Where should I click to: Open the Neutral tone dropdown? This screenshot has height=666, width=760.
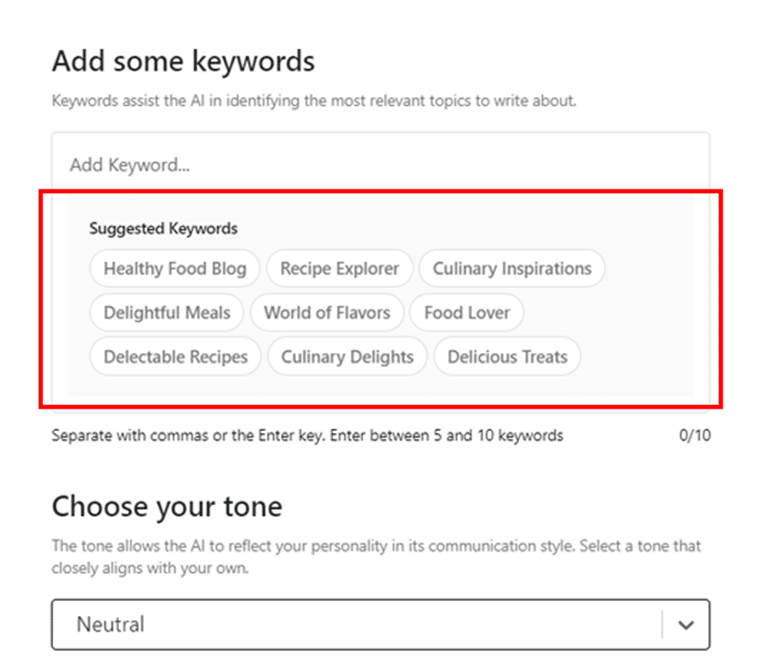point(380,624)
